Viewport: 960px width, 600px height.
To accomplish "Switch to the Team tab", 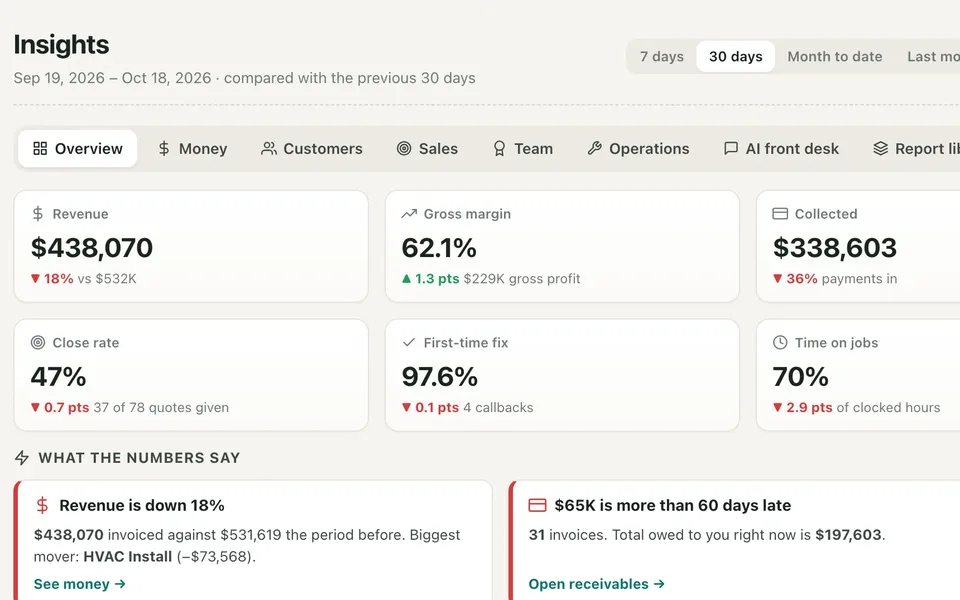I will [x=523, y=149].
